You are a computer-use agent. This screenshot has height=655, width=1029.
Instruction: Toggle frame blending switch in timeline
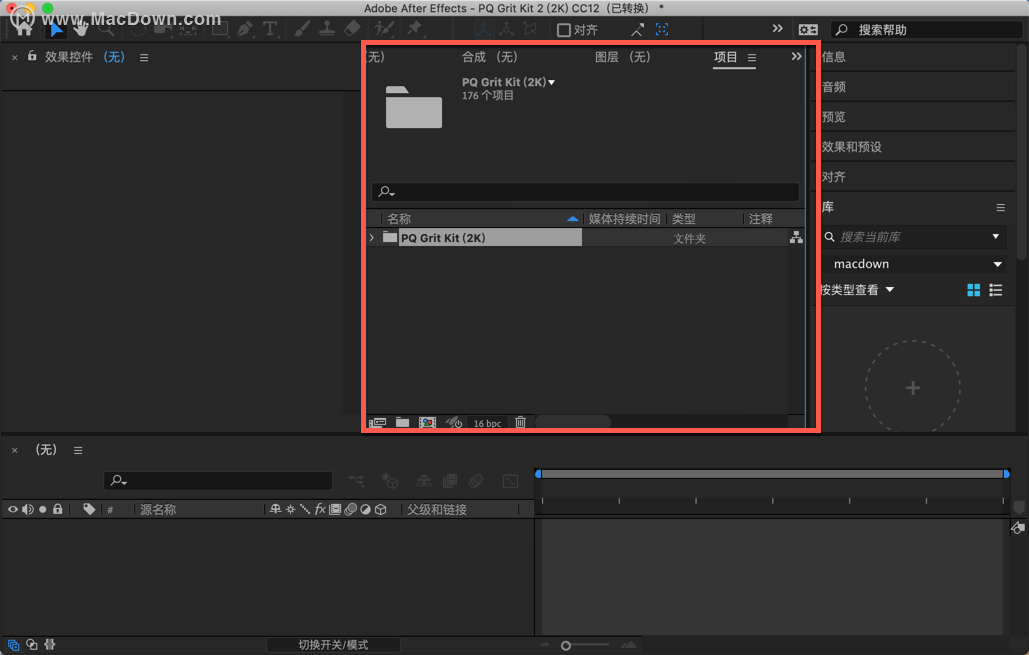[450, 481]
